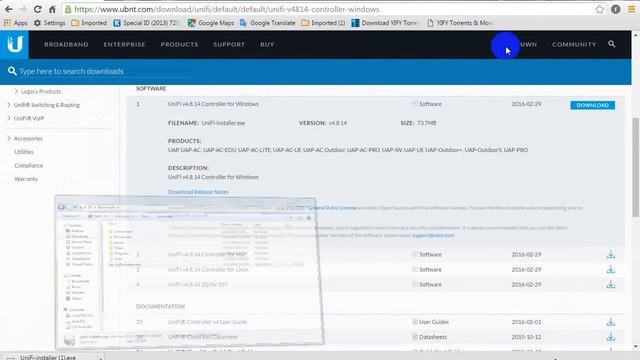
Task: Focus the 'Type here to search downloads' field
Action: click(106, 71)
